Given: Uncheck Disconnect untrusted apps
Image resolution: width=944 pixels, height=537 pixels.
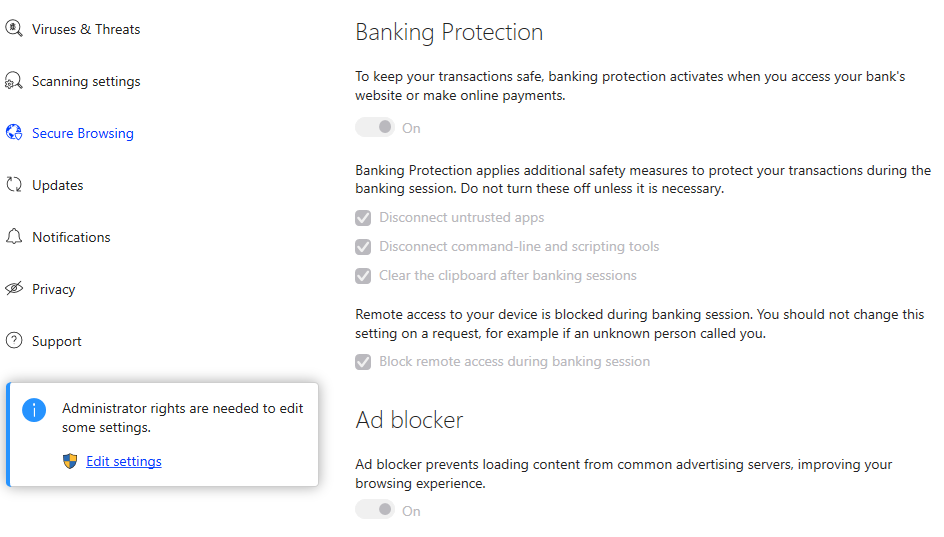Looking at the screenshot, I should [x=363, y=218].
